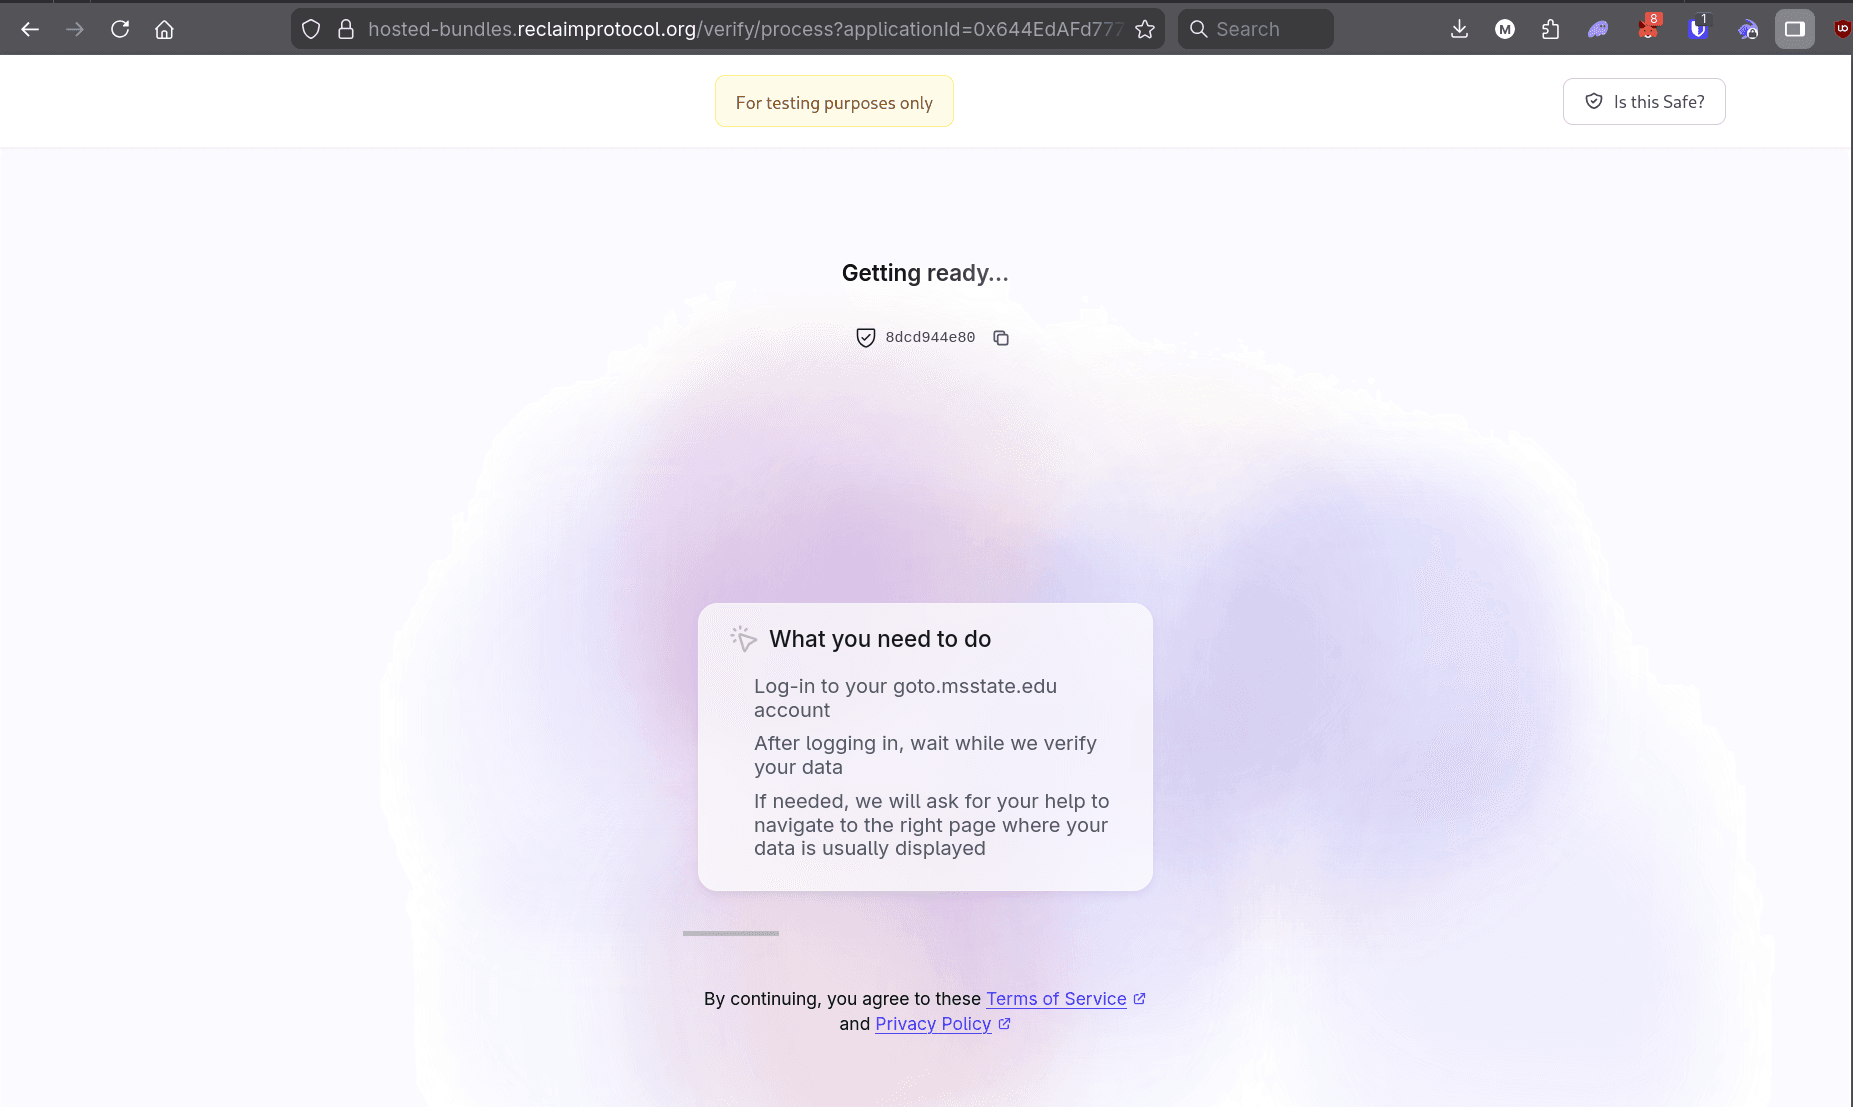1853x1107 pixels.
Task: Go to the browser home page
Action: tap(165, 29)
